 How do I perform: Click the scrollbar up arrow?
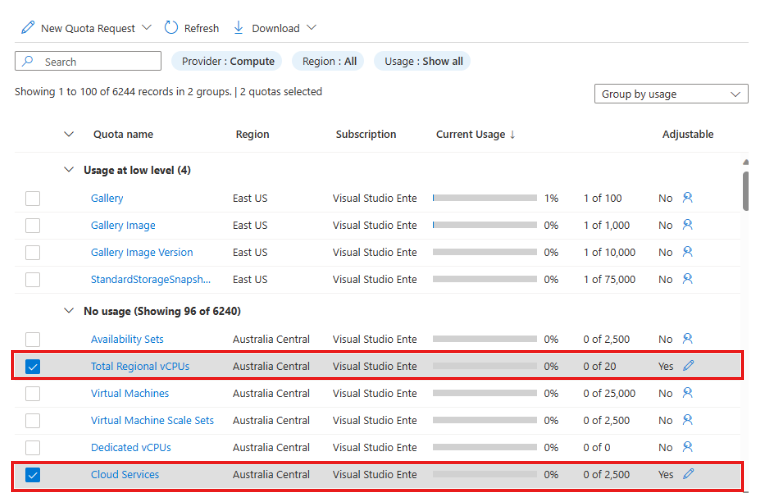click(x=746, y=162)
